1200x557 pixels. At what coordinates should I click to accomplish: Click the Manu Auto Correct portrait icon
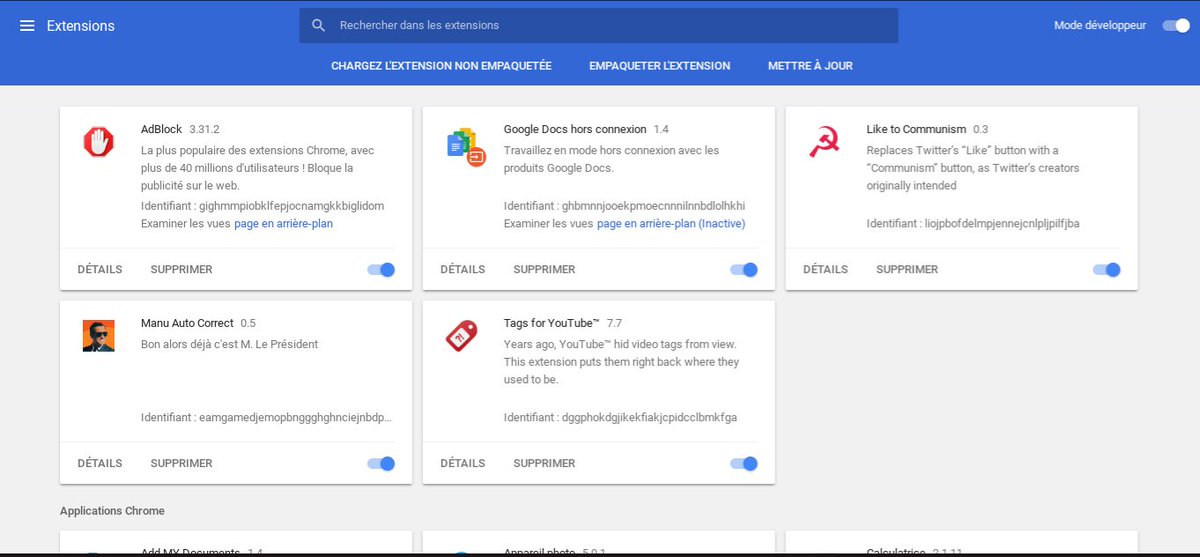coord(98,335)
